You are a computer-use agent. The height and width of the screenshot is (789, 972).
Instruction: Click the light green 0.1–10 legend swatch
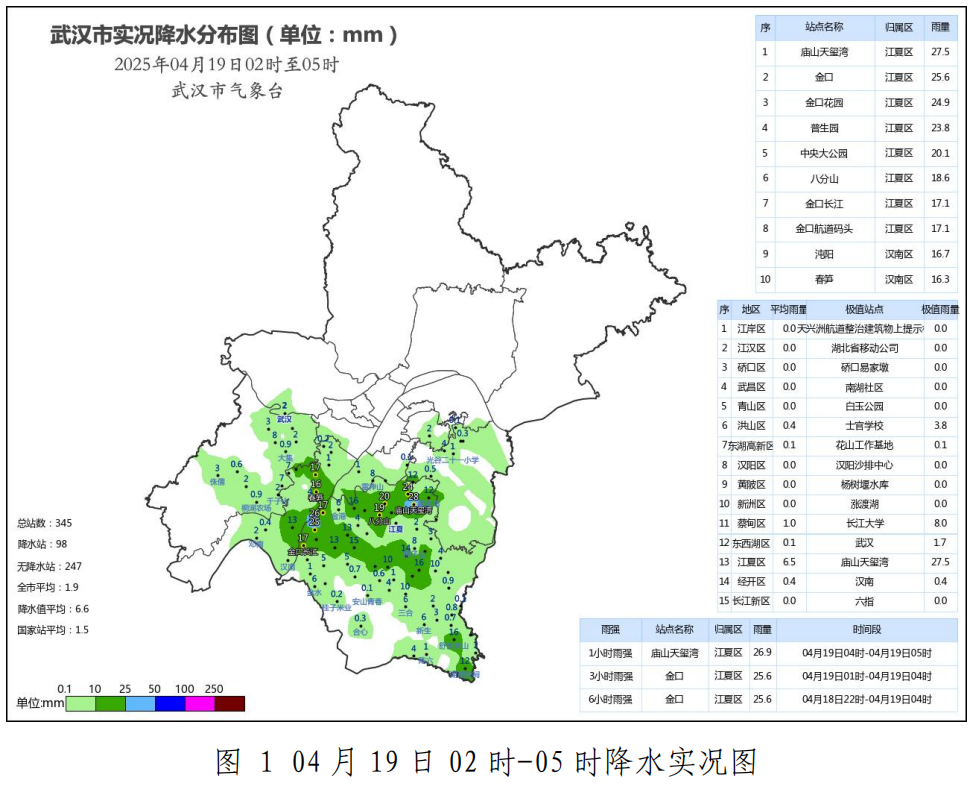[x=80, y=703]
